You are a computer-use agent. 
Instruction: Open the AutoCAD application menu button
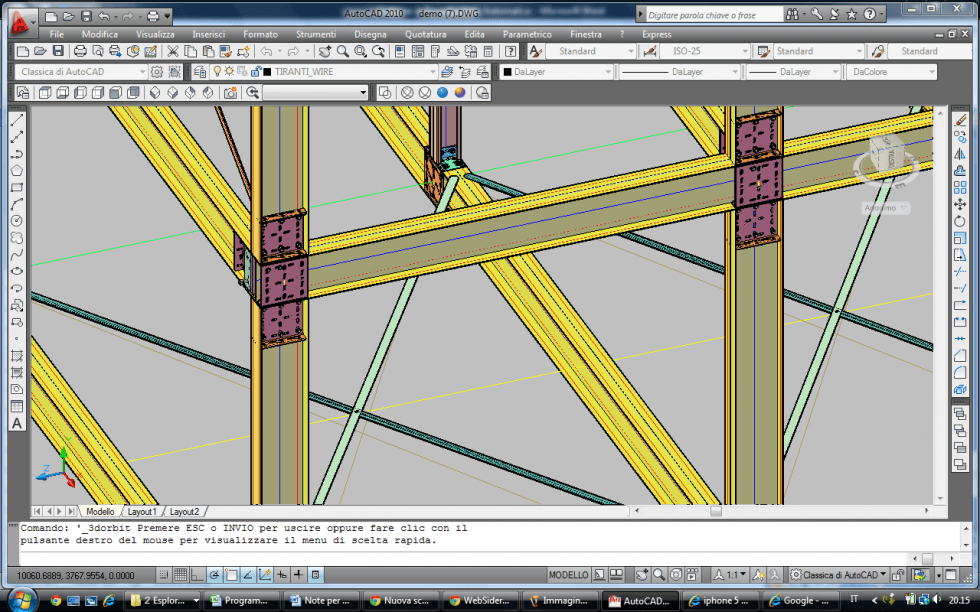[x=19, y=21]
